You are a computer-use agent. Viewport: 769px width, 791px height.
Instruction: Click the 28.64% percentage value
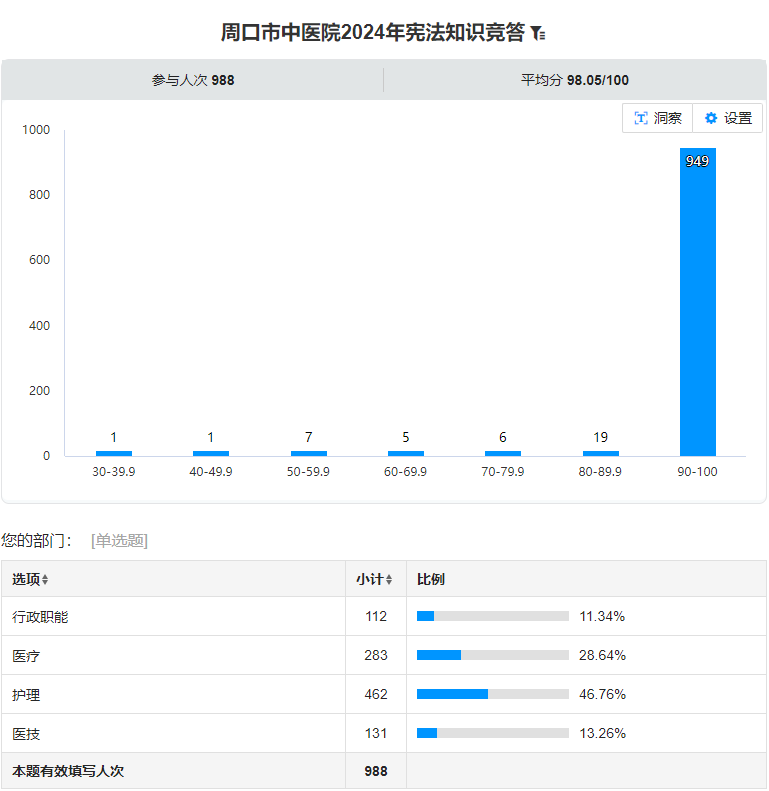[x=602, y=655]
